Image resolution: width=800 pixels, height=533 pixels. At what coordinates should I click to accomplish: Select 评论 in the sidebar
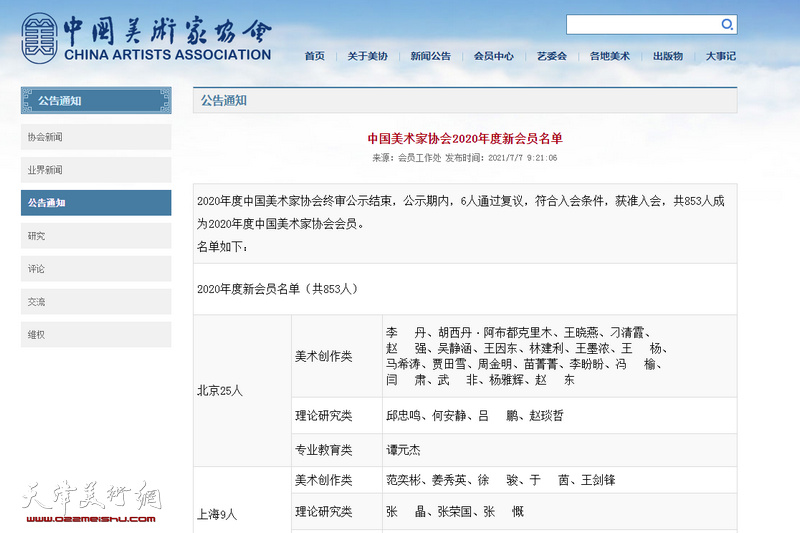click(x=96, y=269)
